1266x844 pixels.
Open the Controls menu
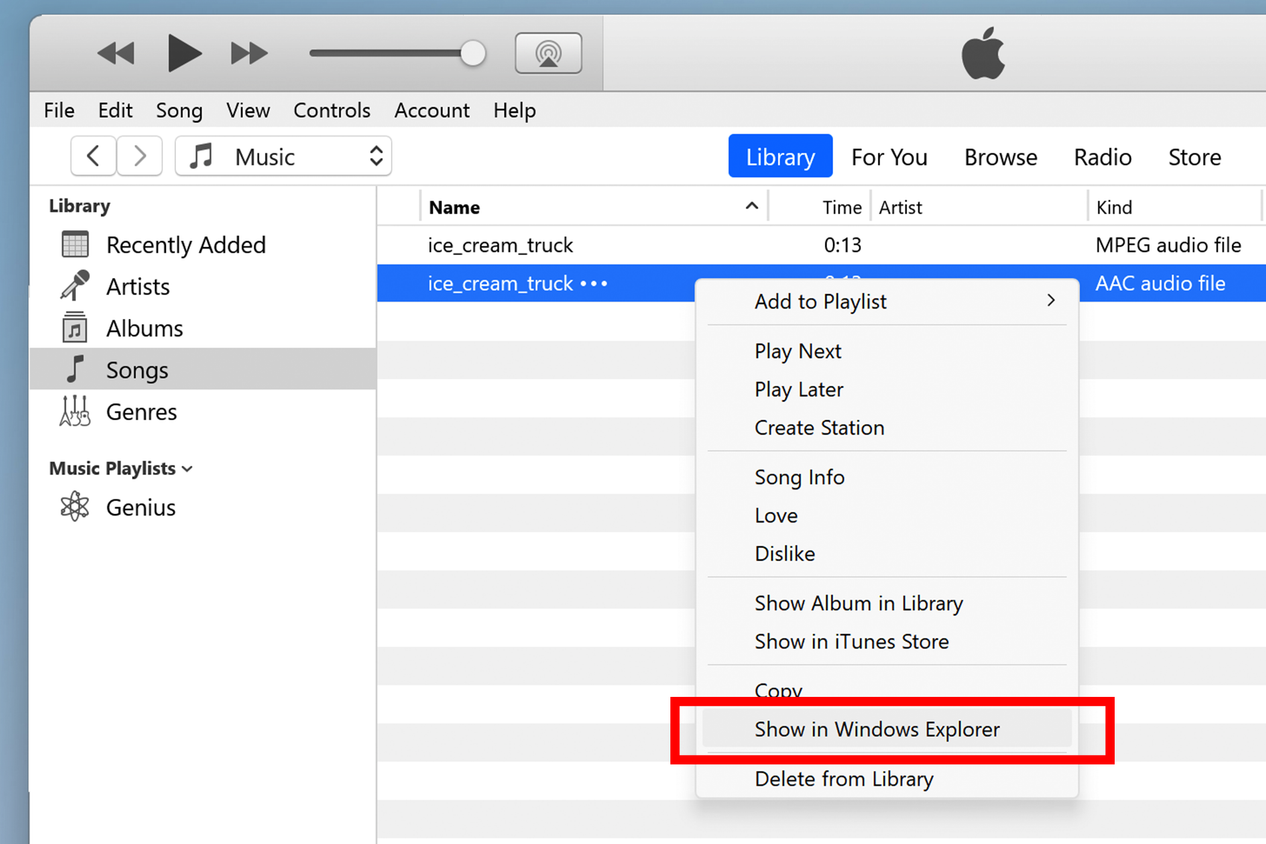point(332,110)
